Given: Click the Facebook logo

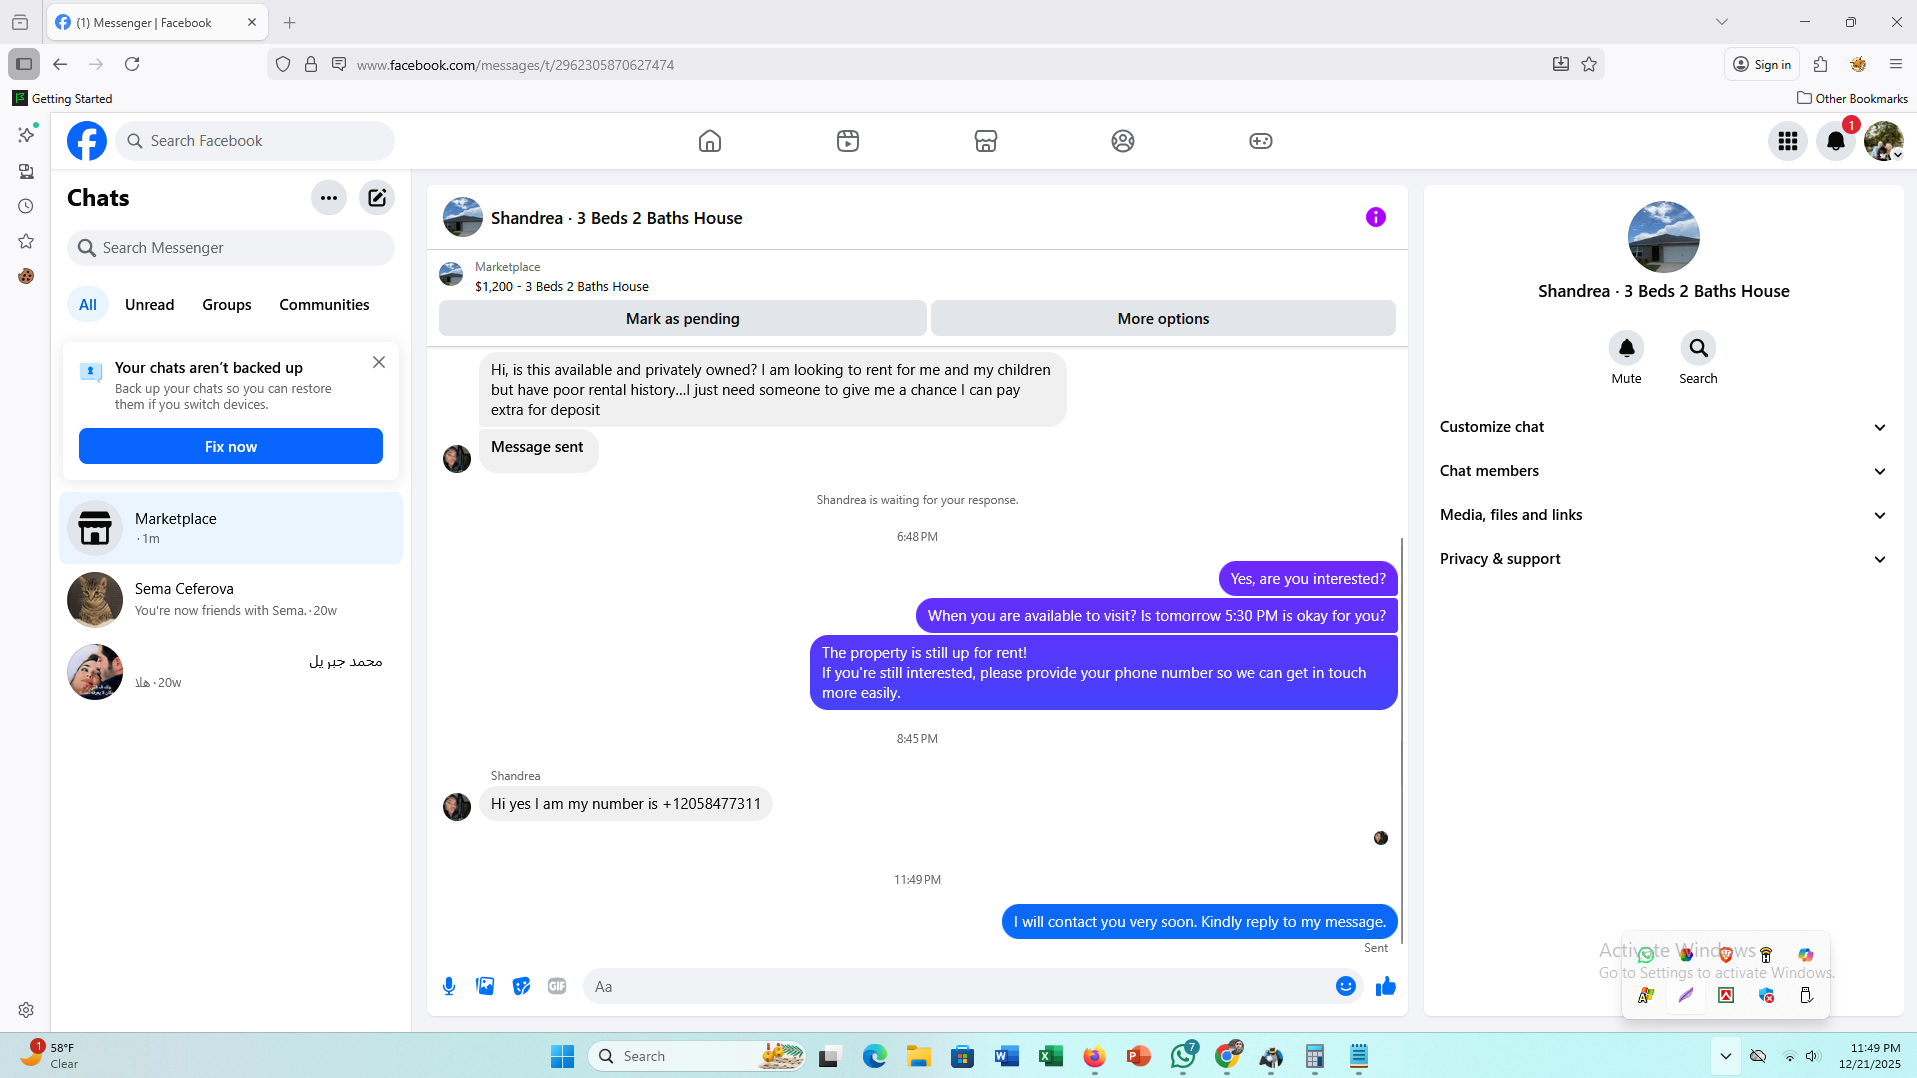Looking at the screenshot, I should coord(87,141).
